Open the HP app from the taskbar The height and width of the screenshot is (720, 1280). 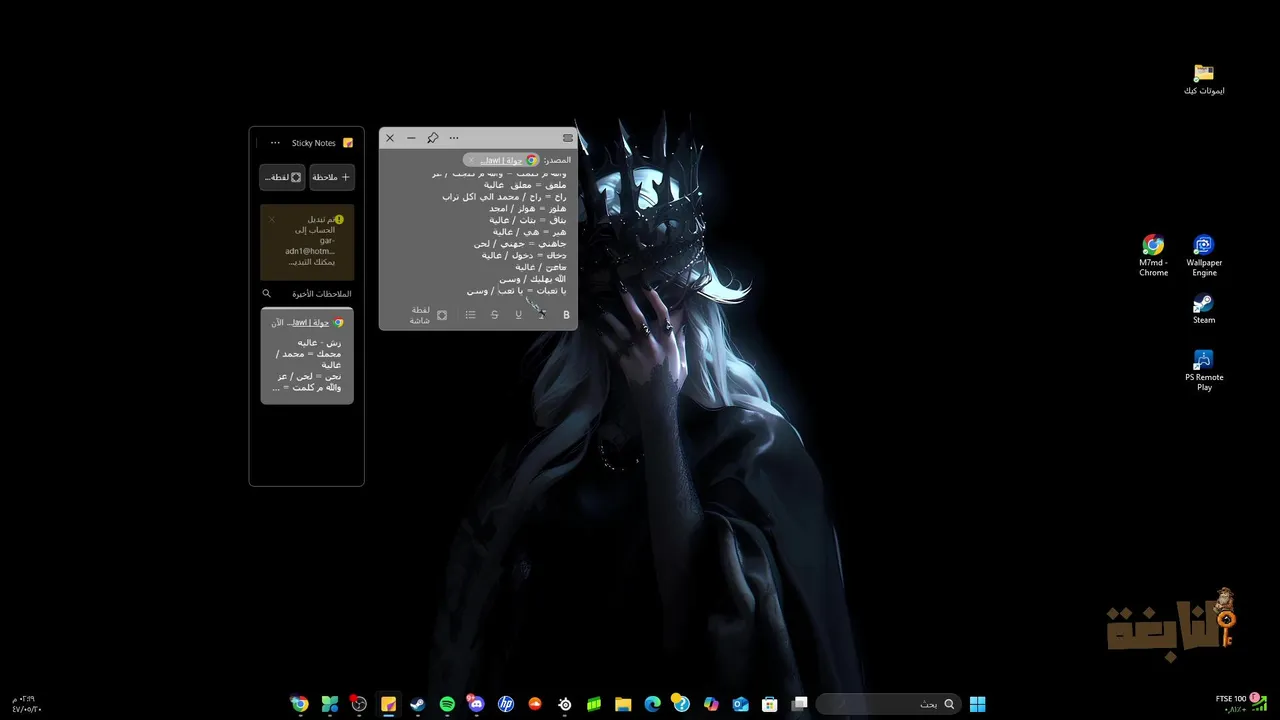click(x=506, y=704)
